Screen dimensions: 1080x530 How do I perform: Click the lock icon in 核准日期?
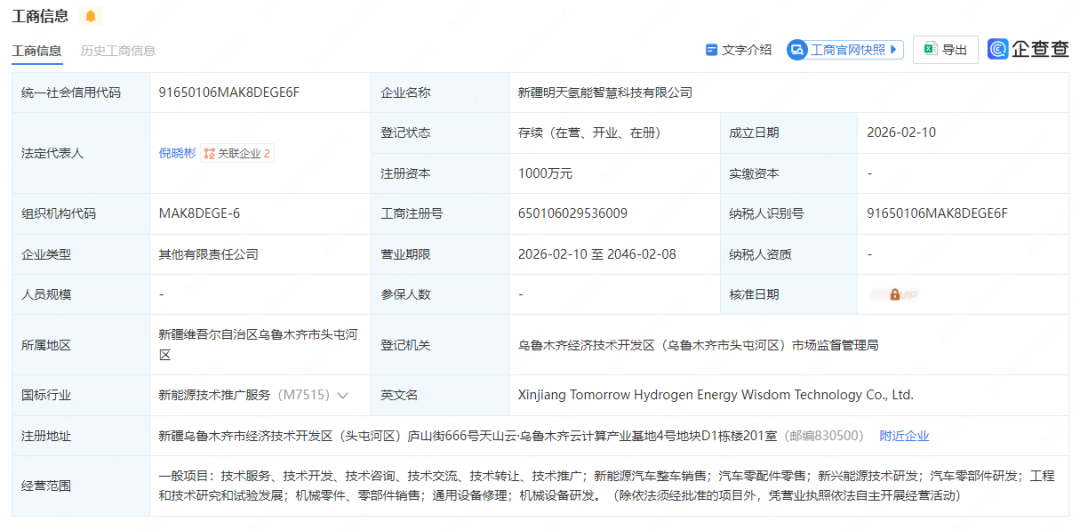click(x=895, y=295)
